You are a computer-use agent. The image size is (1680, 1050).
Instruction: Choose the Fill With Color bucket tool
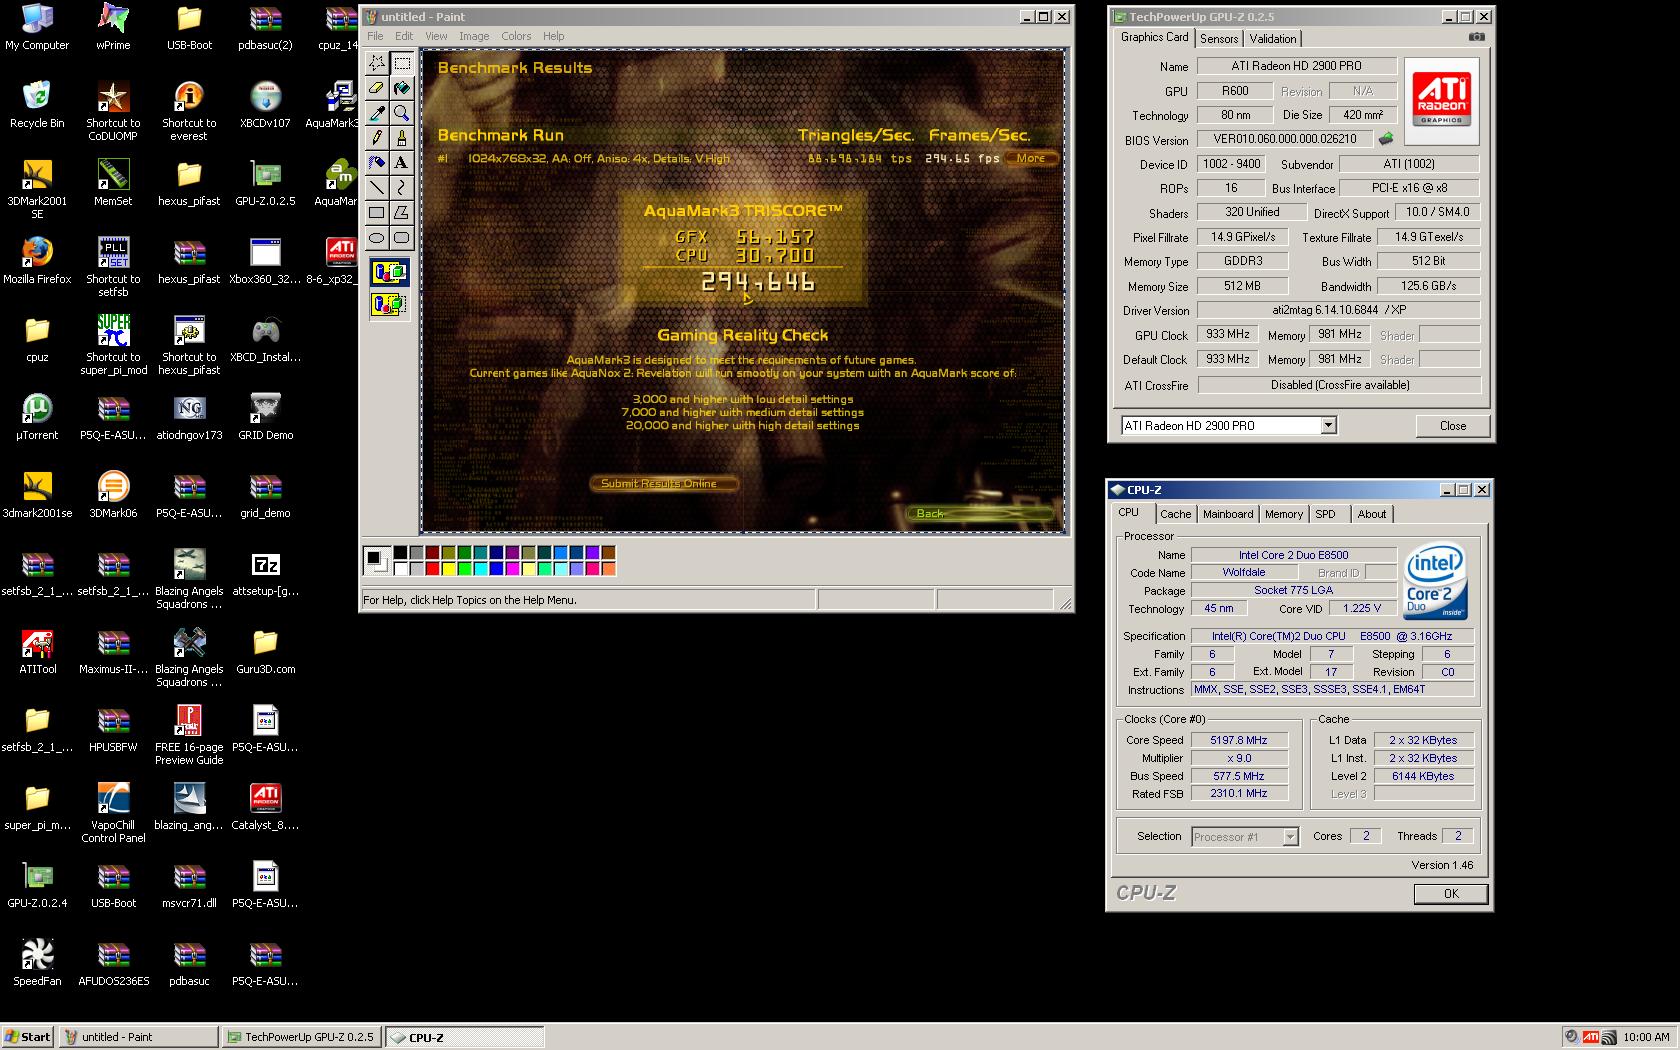click(402, 88)
